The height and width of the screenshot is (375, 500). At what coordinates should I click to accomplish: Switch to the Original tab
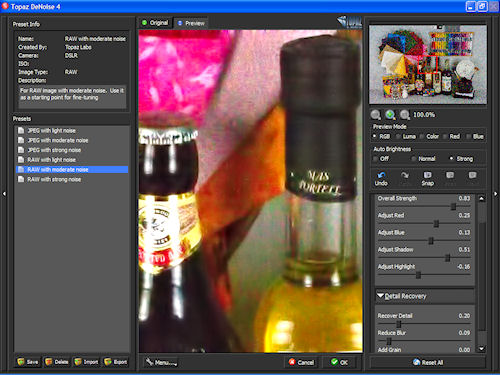click(155, 23)
